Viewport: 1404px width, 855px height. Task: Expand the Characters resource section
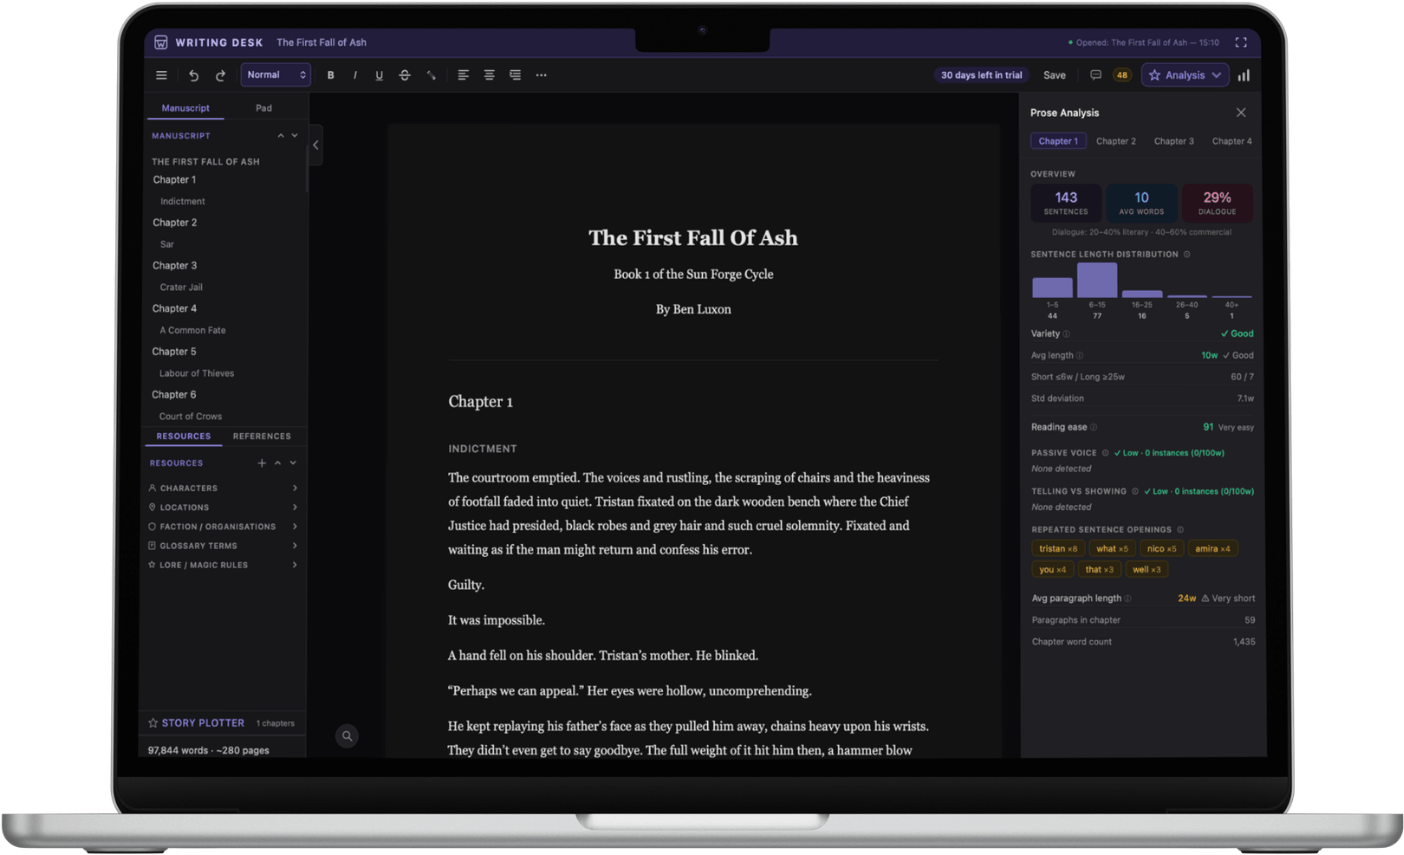point(222,488)
